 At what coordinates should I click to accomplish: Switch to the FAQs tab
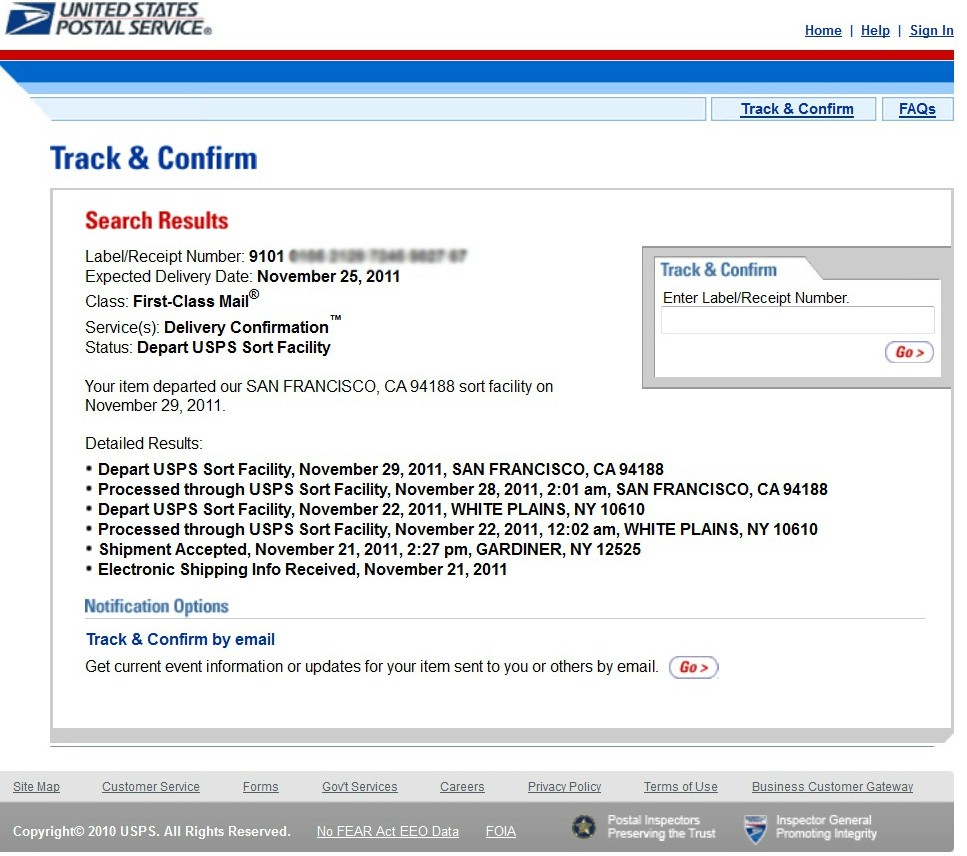pos(917,109)
